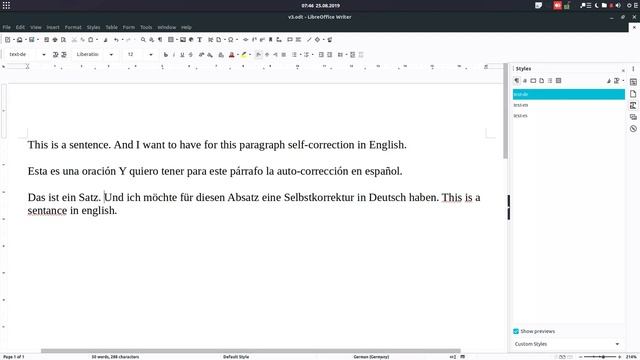Print the document from the toolbar
The width and height of the screenshot is (640, 360).
(x=55, y=40)
